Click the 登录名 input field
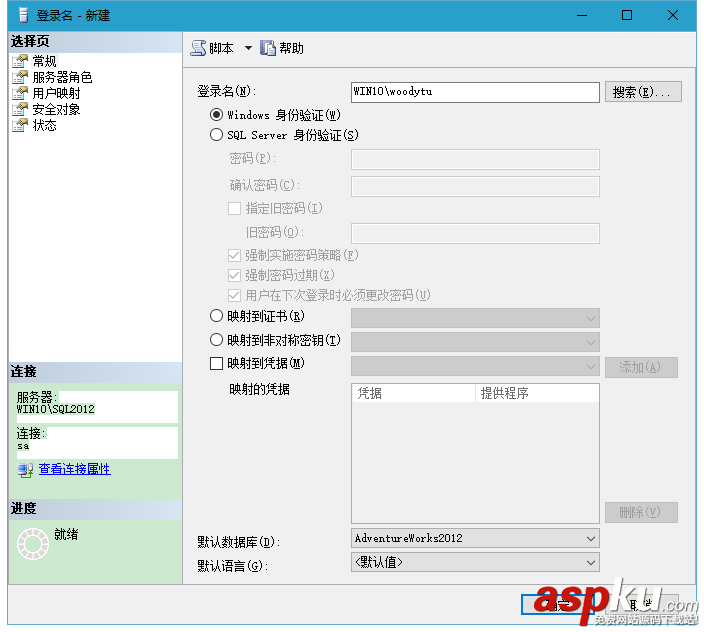The width and height of the screenshot is (704, 632). tap(475, 92)
